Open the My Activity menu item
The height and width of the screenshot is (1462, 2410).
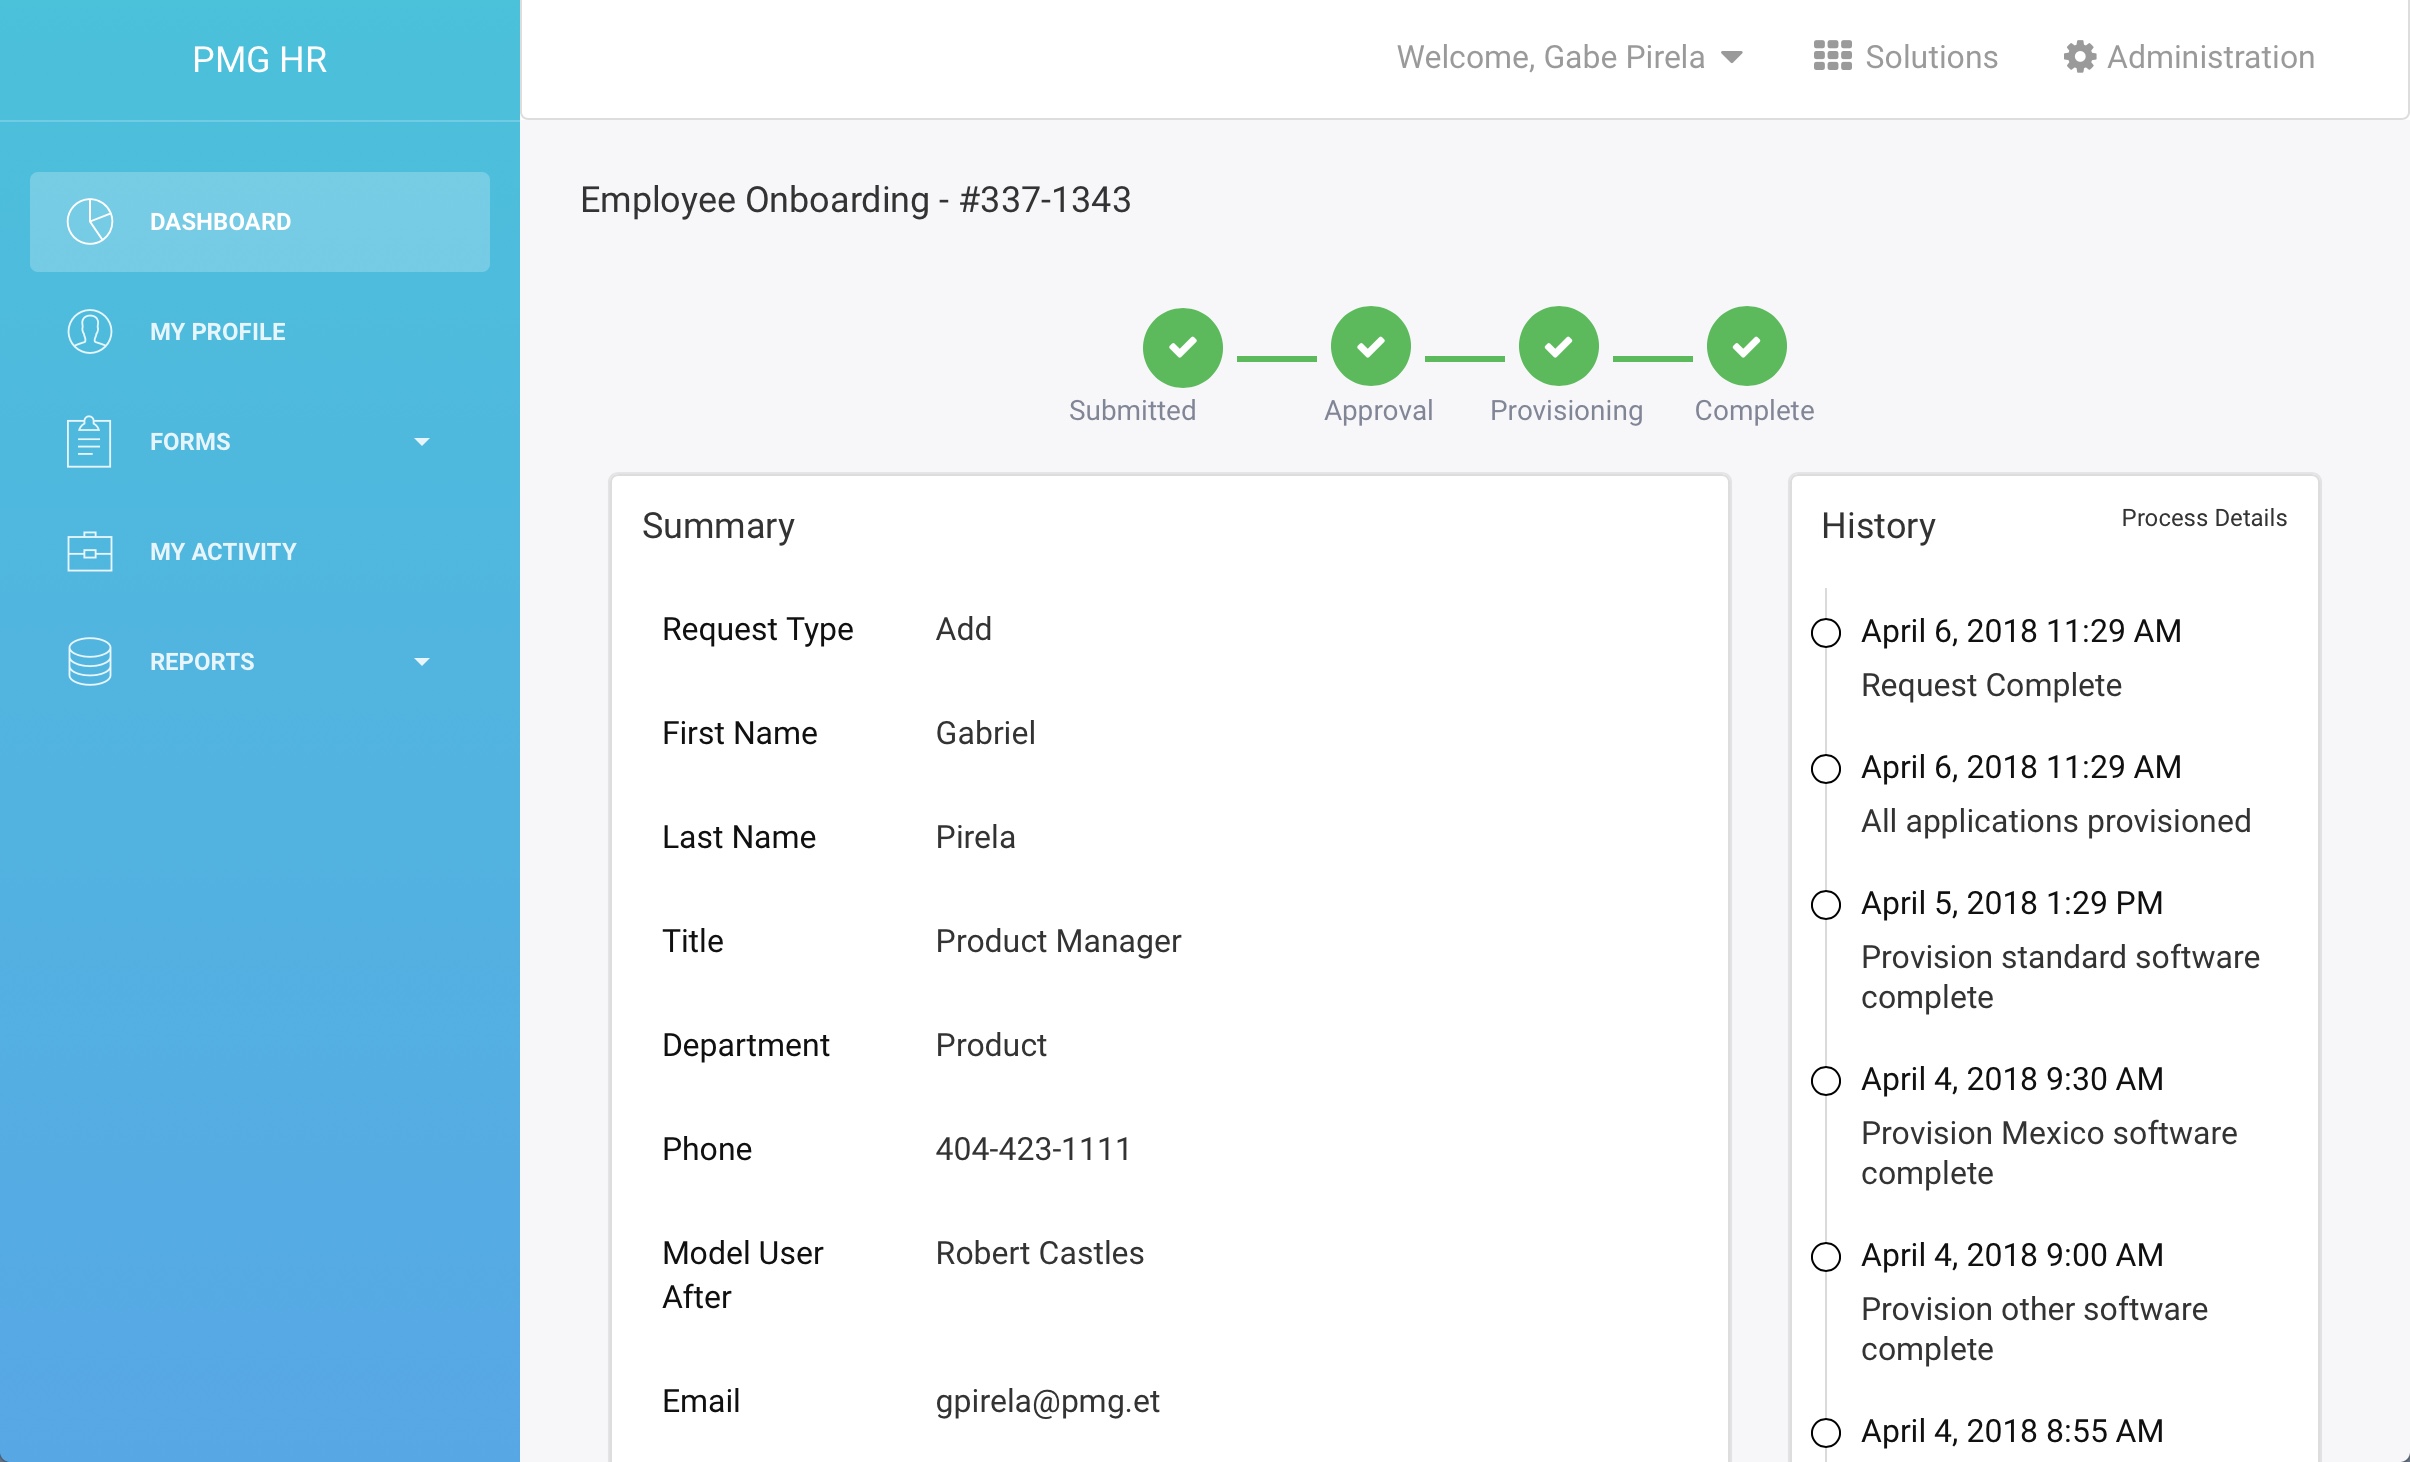(223, 551)
